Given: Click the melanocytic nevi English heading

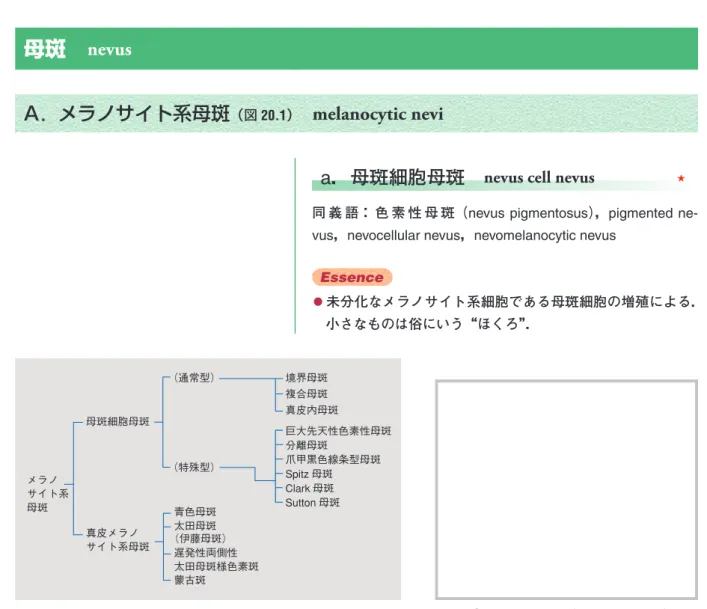Looking at the screenshot, I should click(378, 114).
